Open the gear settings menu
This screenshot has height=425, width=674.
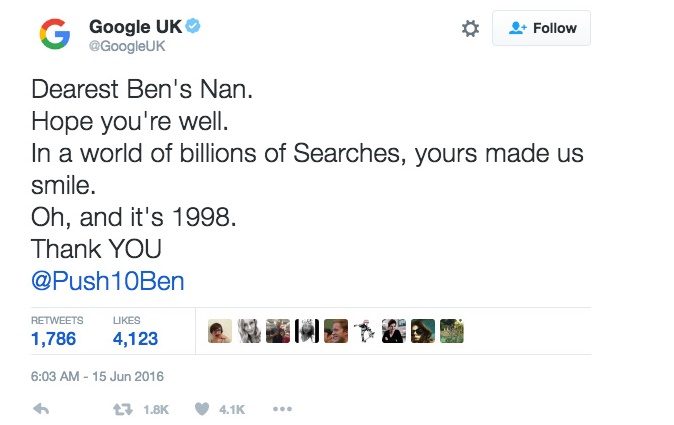(x=470, y=29)
